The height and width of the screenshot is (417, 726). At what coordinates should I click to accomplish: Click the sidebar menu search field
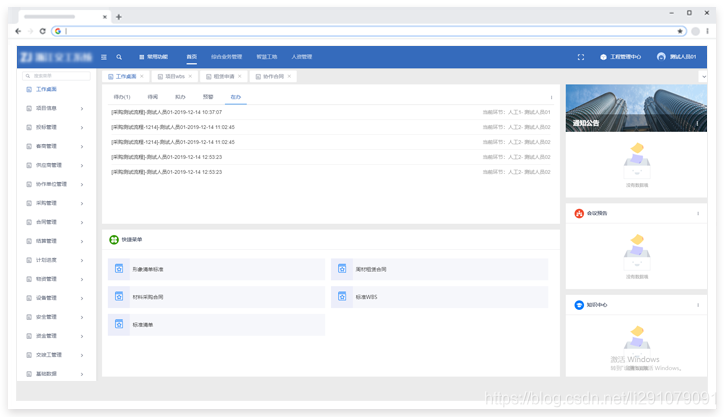(56, 76)
